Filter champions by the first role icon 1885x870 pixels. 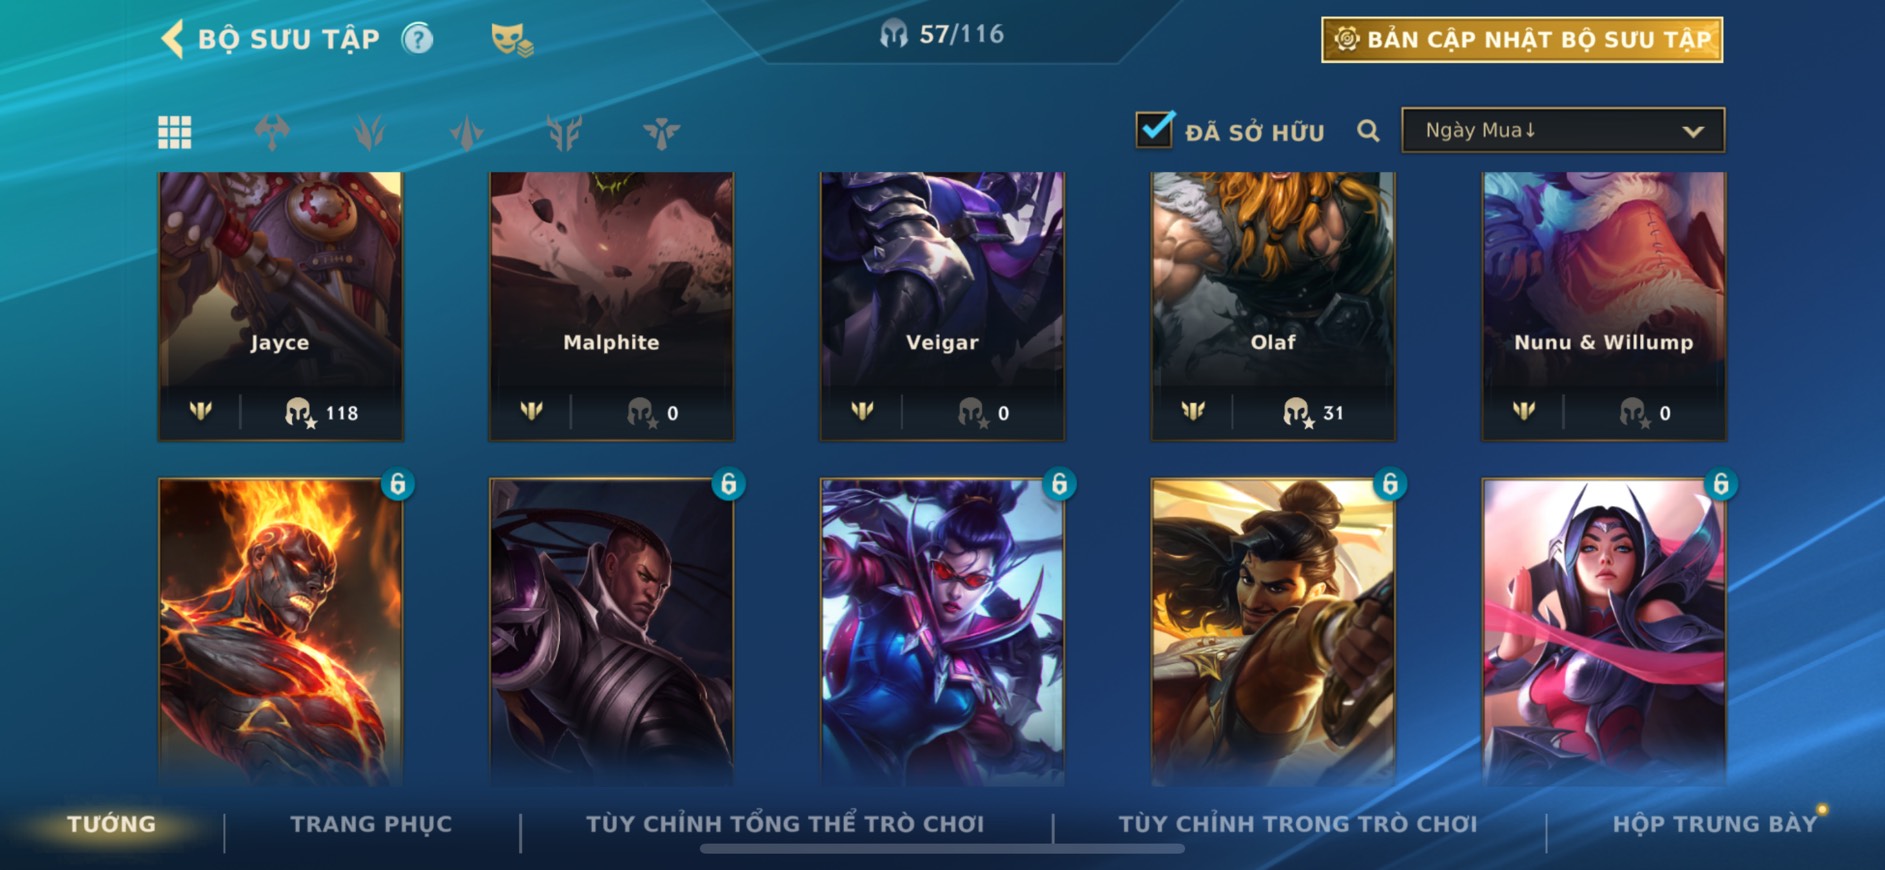tap(272, 132)
